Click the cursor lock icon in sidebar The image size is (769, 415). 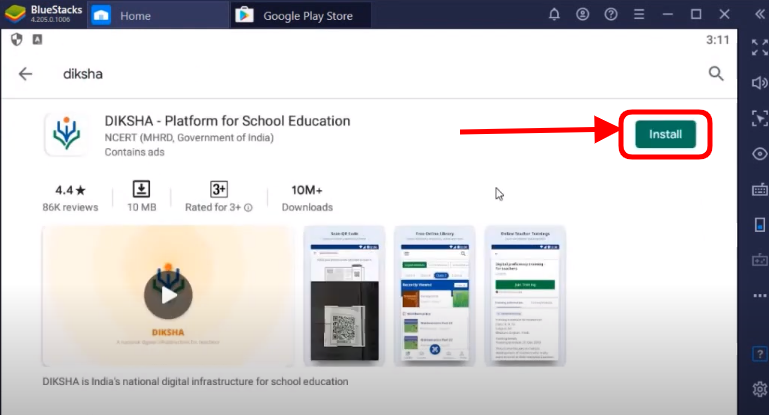click(760, 118)
